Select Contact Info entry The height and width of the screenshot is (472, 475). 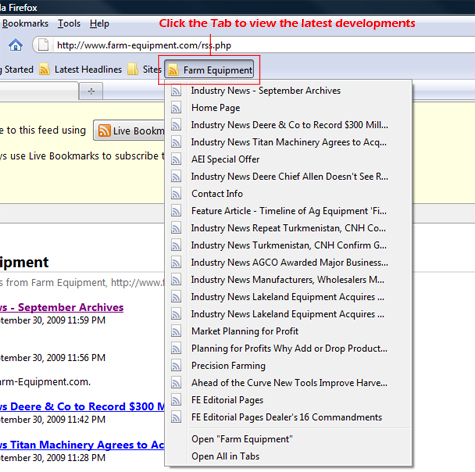coord(289,194)
